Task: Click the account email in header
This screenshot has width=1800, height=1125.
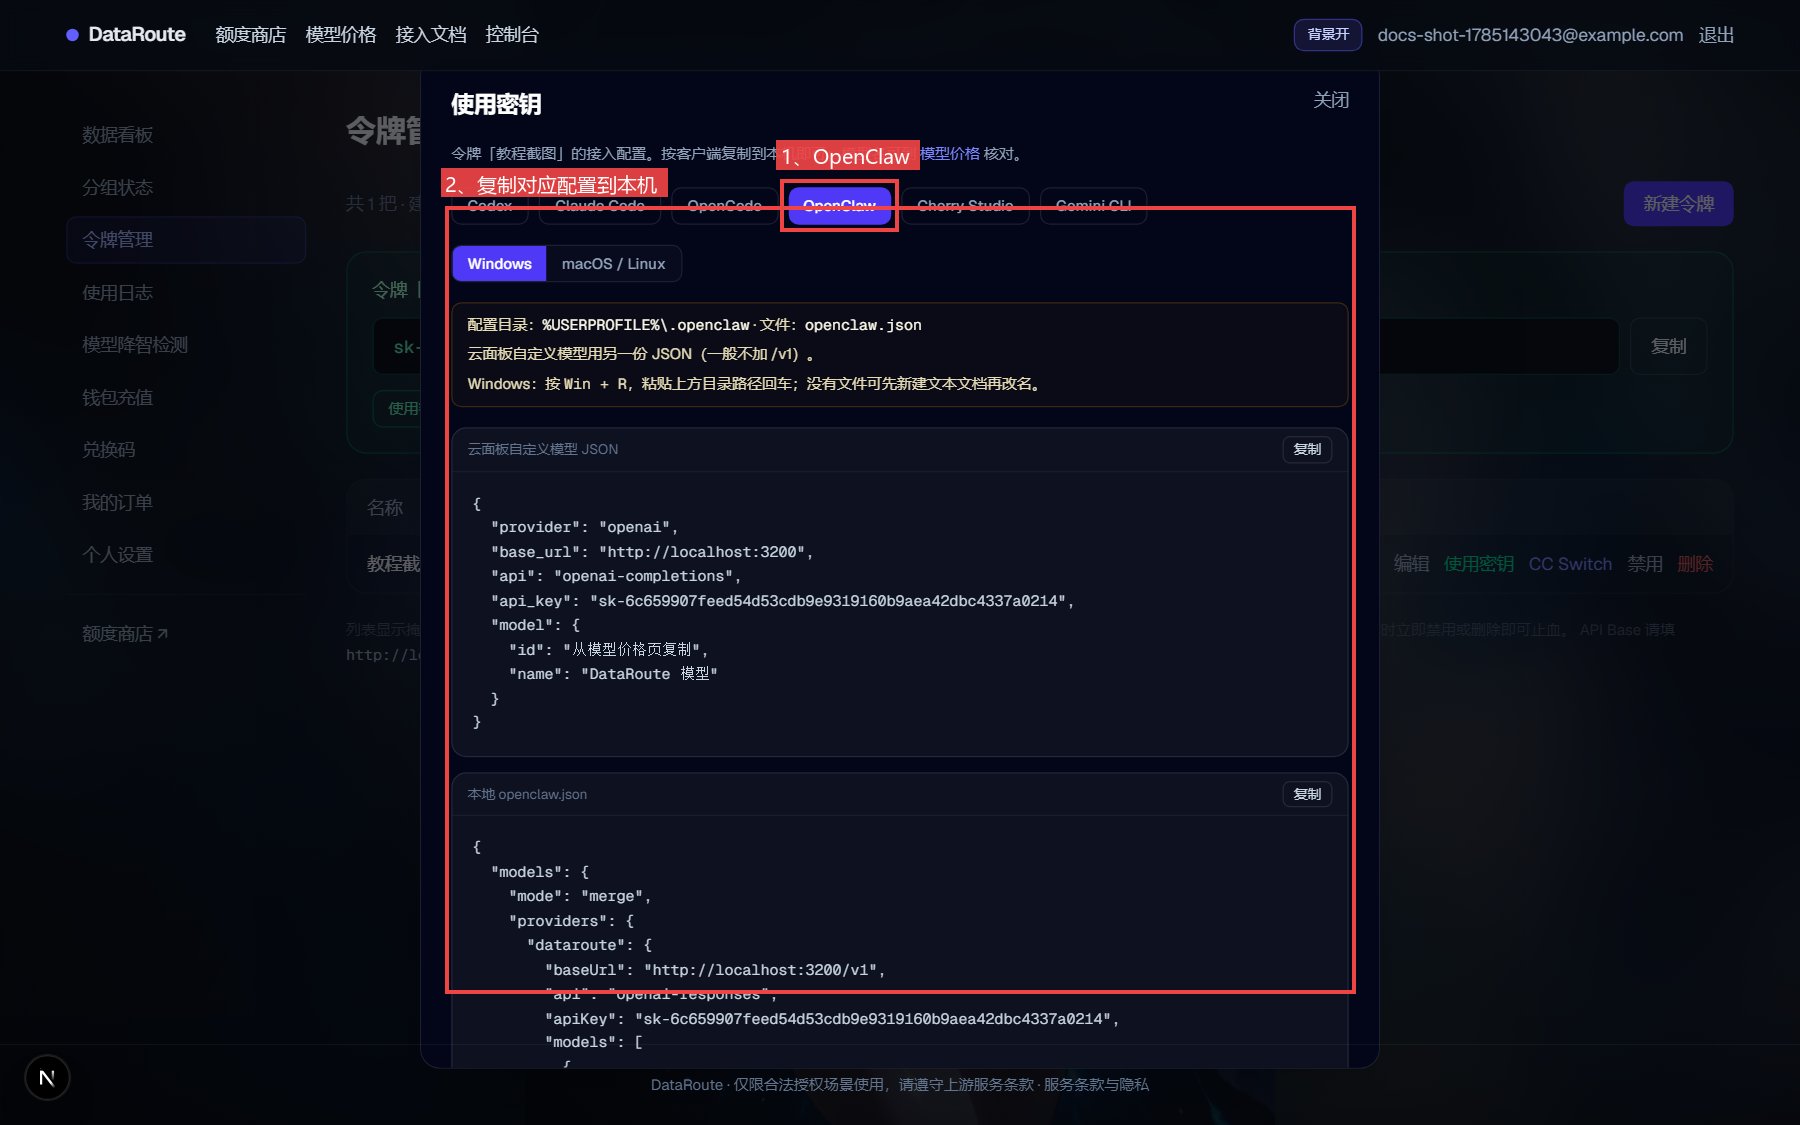Action: tap(1530, 35)
